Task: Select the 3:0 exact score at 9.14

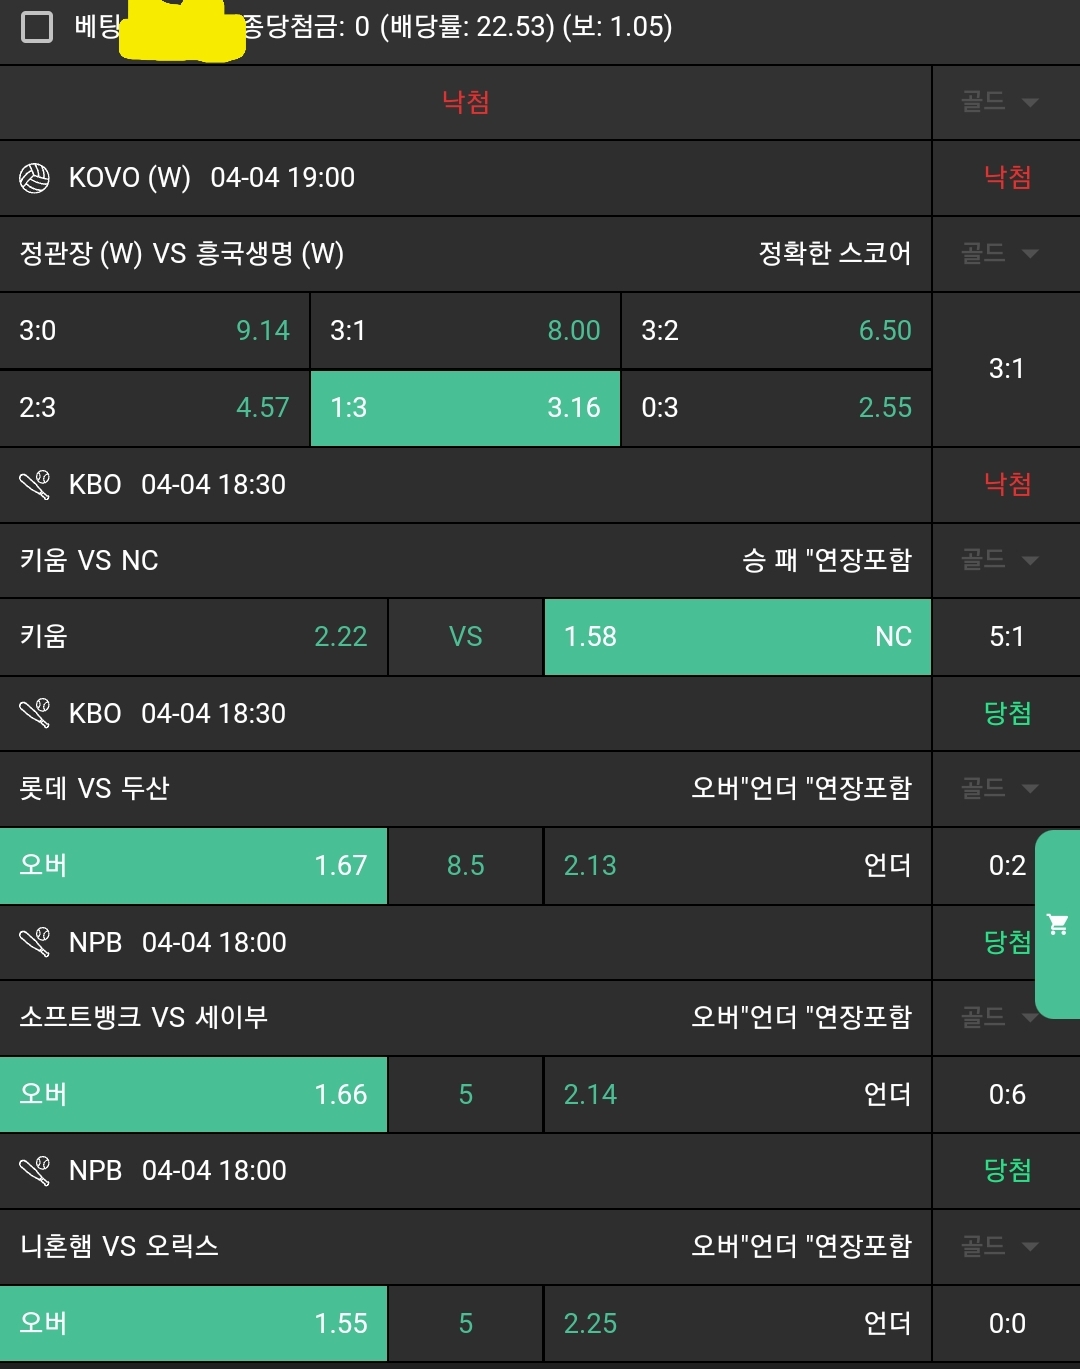Action: [x=154, y=331]
